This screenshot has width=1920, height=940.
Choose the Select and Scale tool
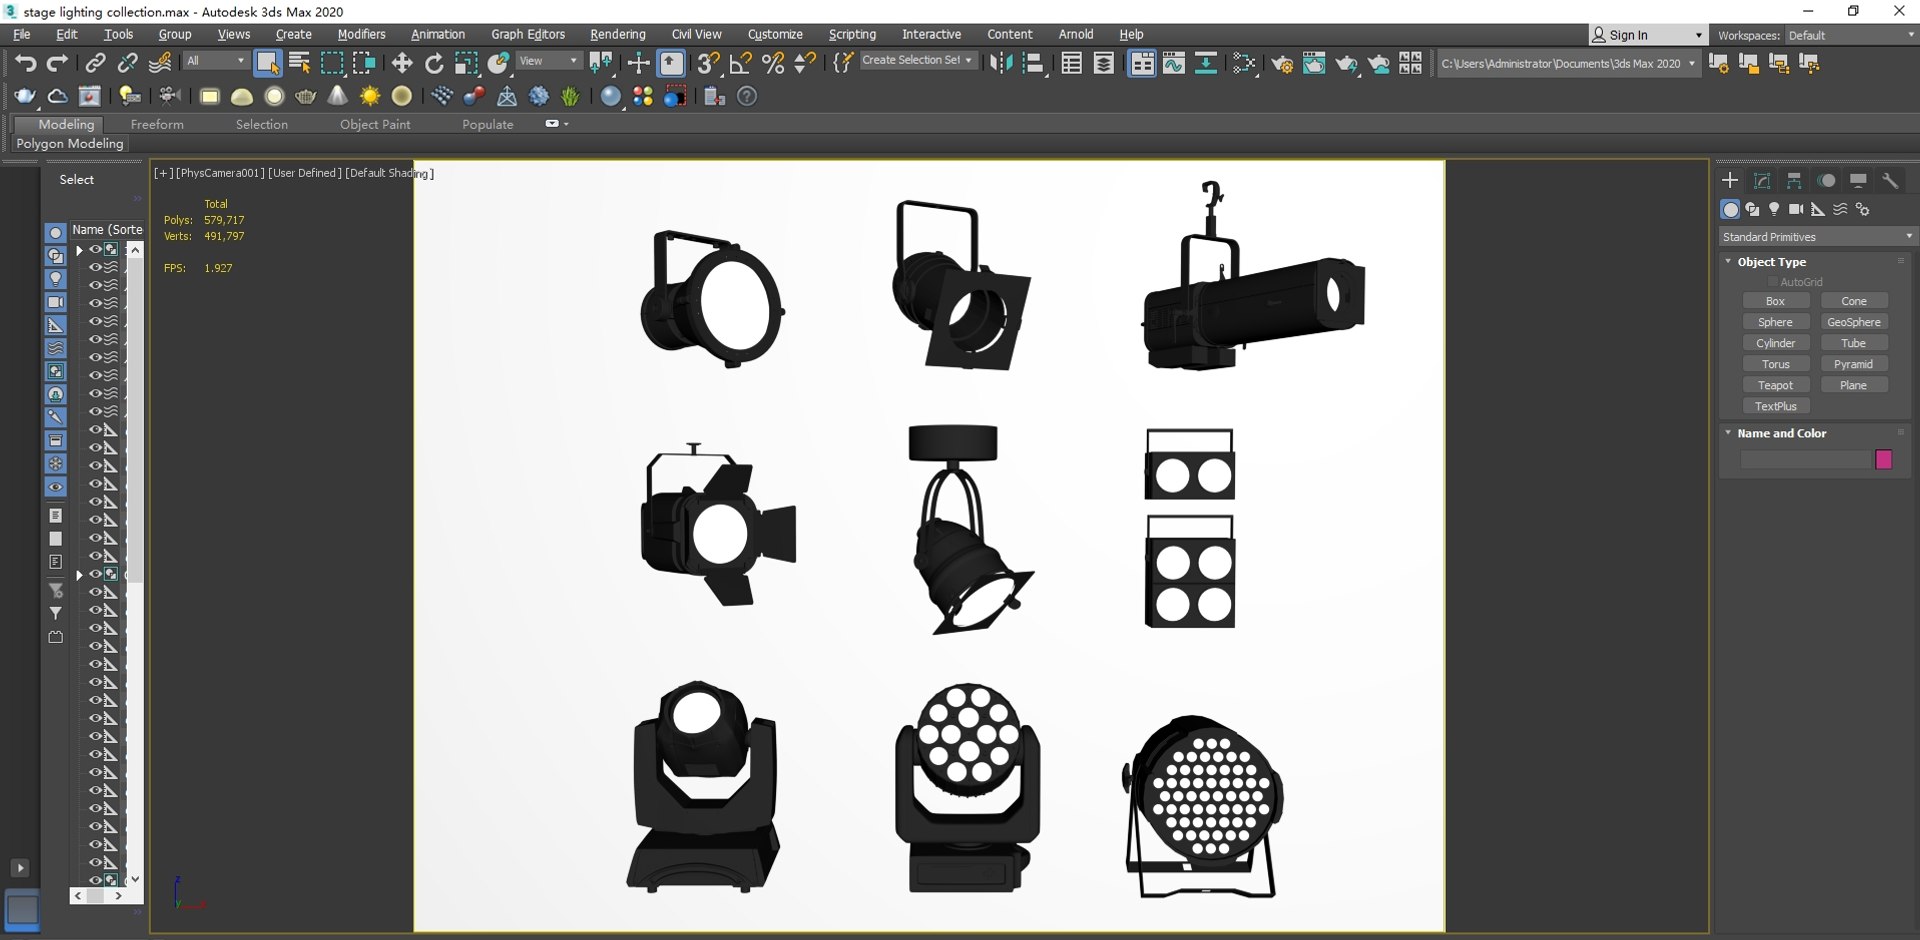(x=466, y=63)
